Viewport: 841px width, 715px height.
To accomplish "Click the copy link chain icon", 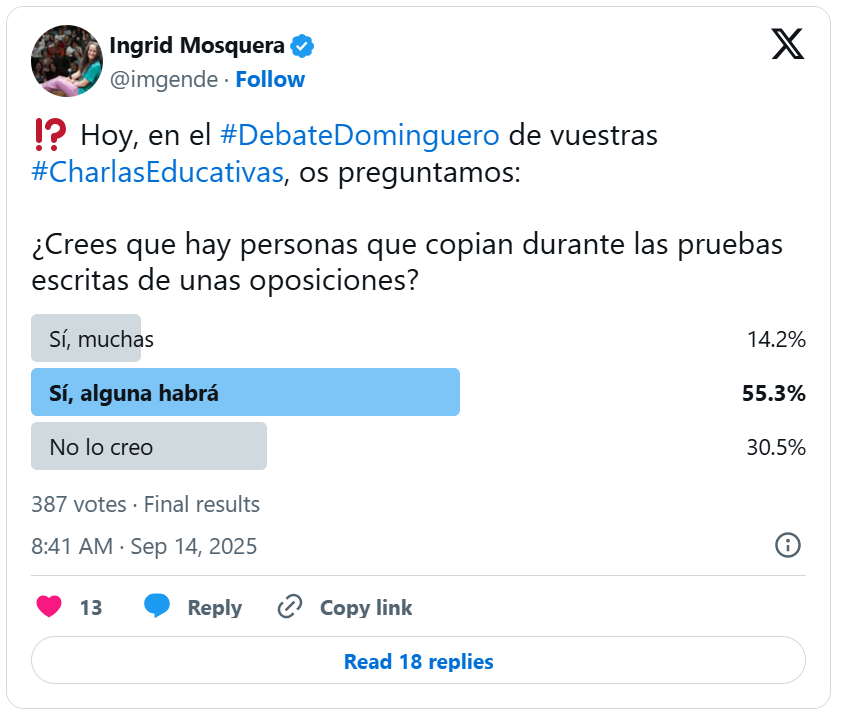I will click(x=290, y=607).
